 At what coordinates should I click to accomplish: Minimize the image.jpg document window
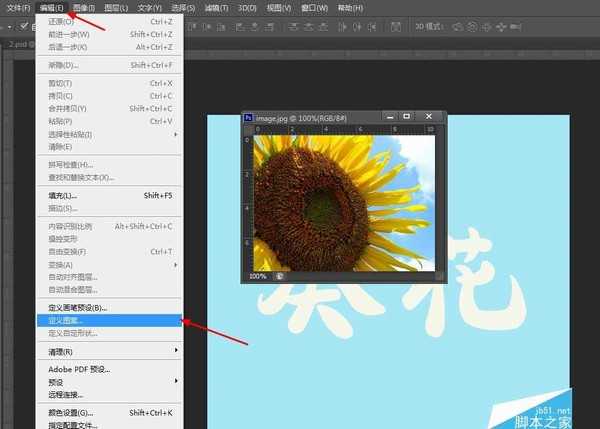[x=389, y=117]
